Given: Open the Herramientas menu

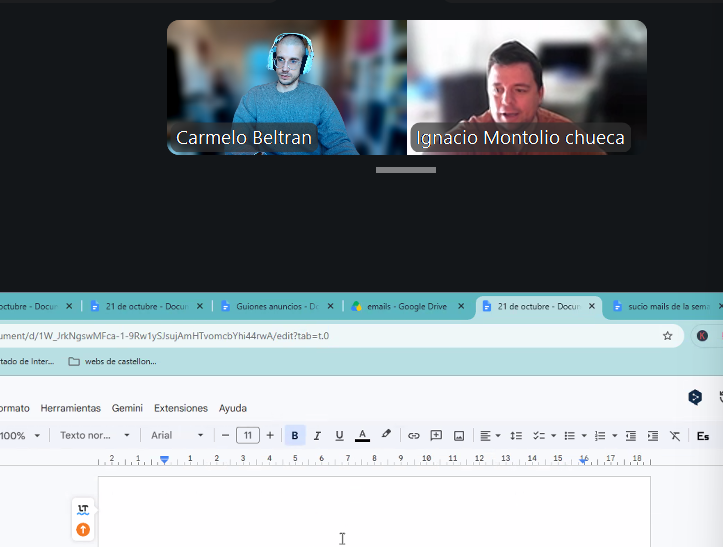Looking at the screenshot, I should coord(71,408).
